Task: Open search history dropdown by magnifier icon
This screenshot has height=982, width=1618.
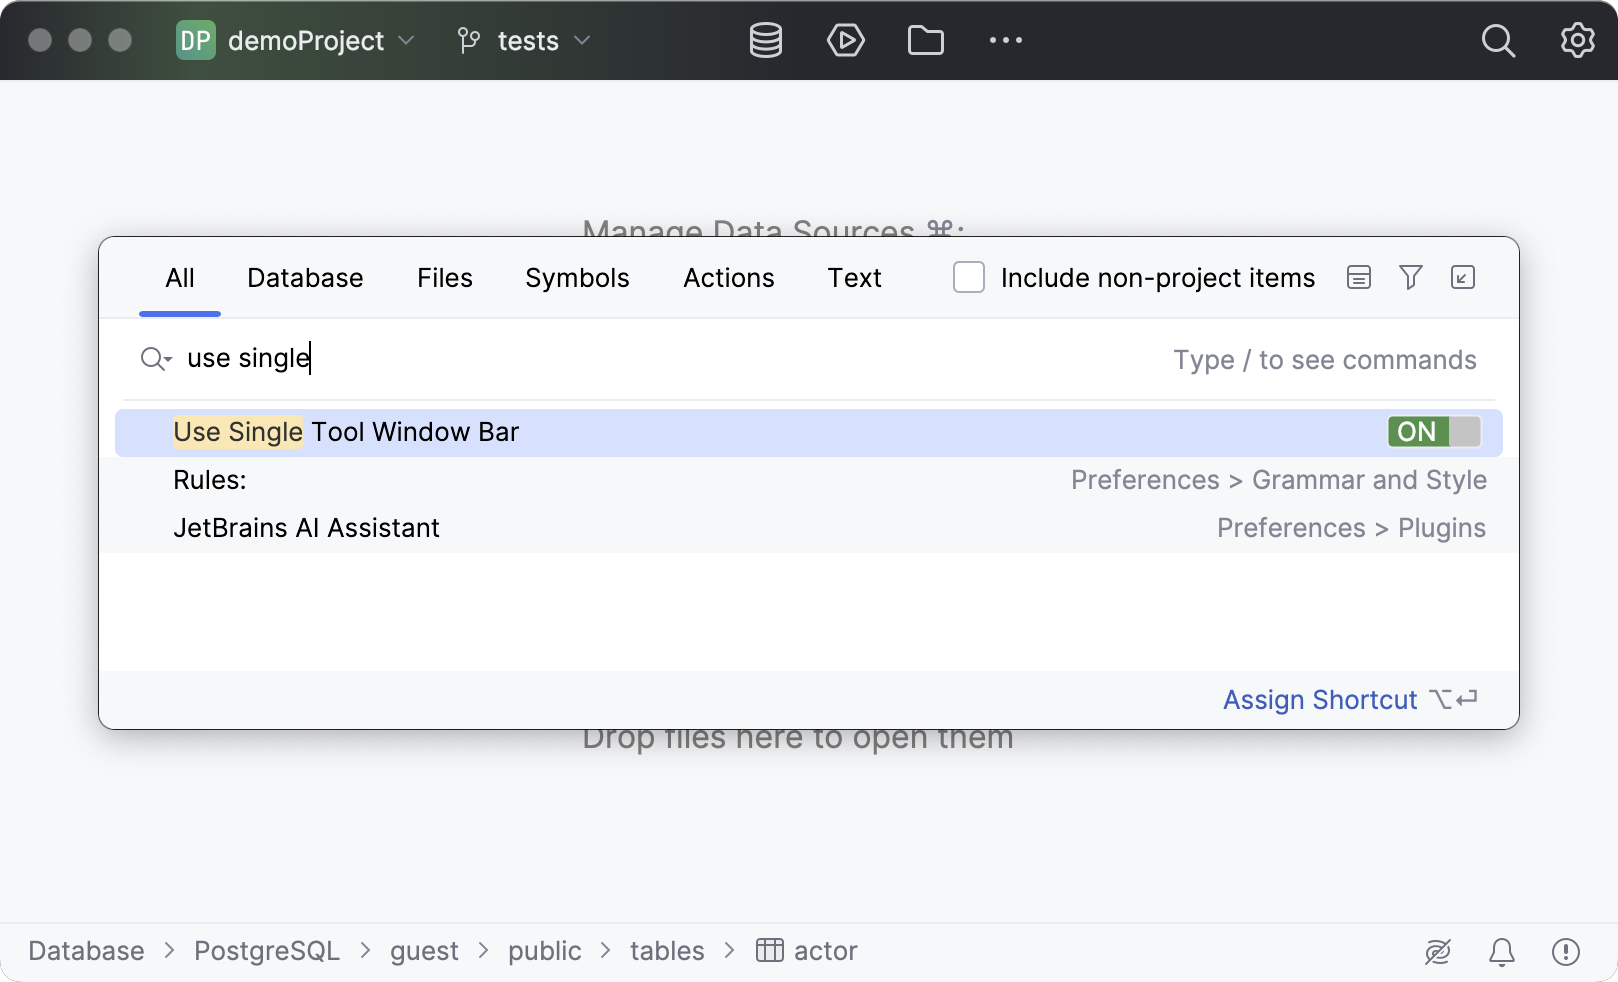Action: 156,359
